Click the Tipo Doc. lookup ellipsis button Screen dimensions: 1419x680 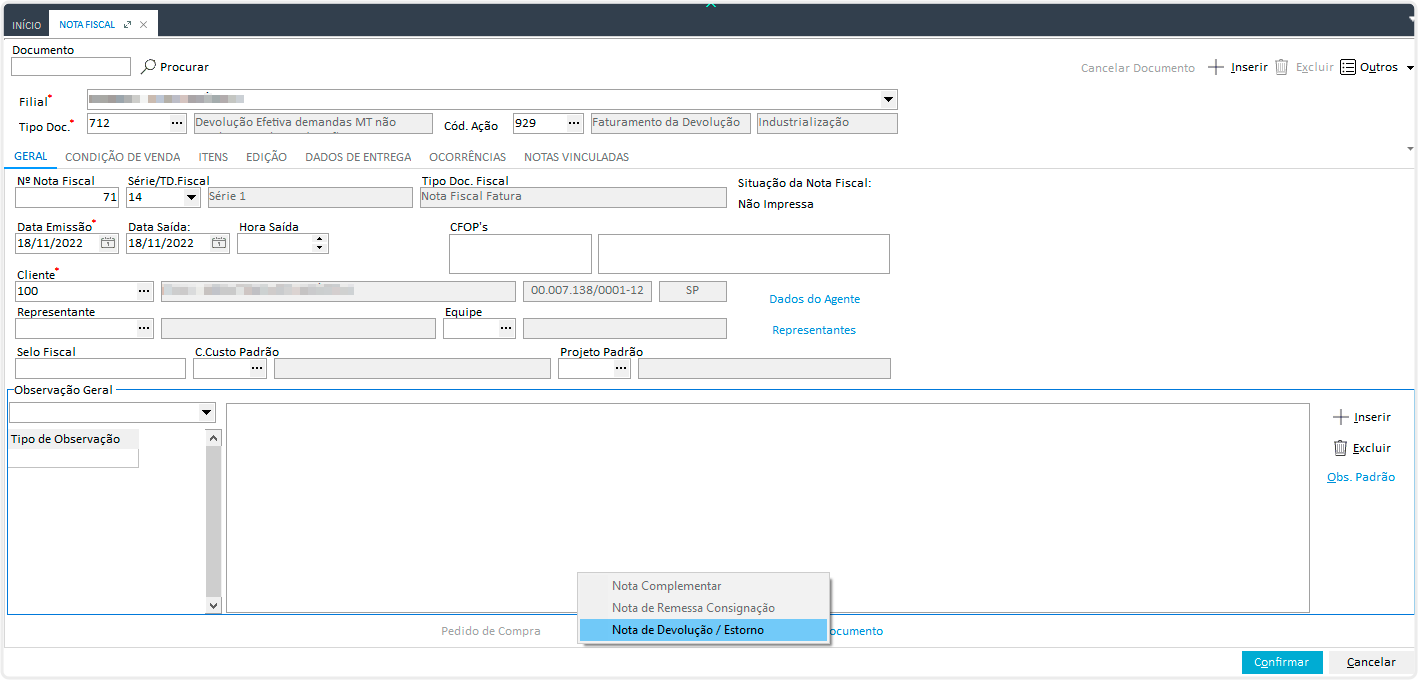pyautogui.click(x=177, y=123)
